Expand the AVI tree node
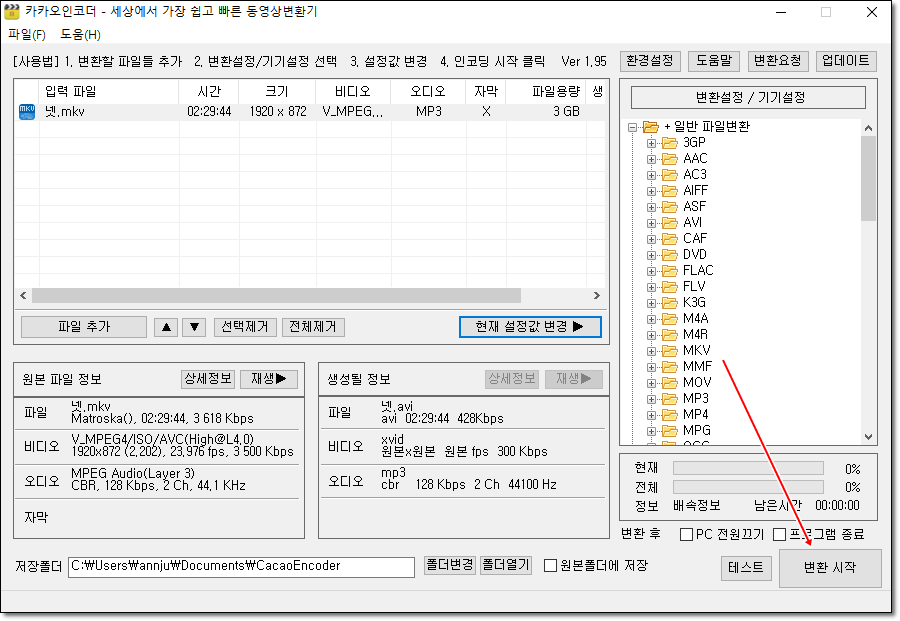 651,223
